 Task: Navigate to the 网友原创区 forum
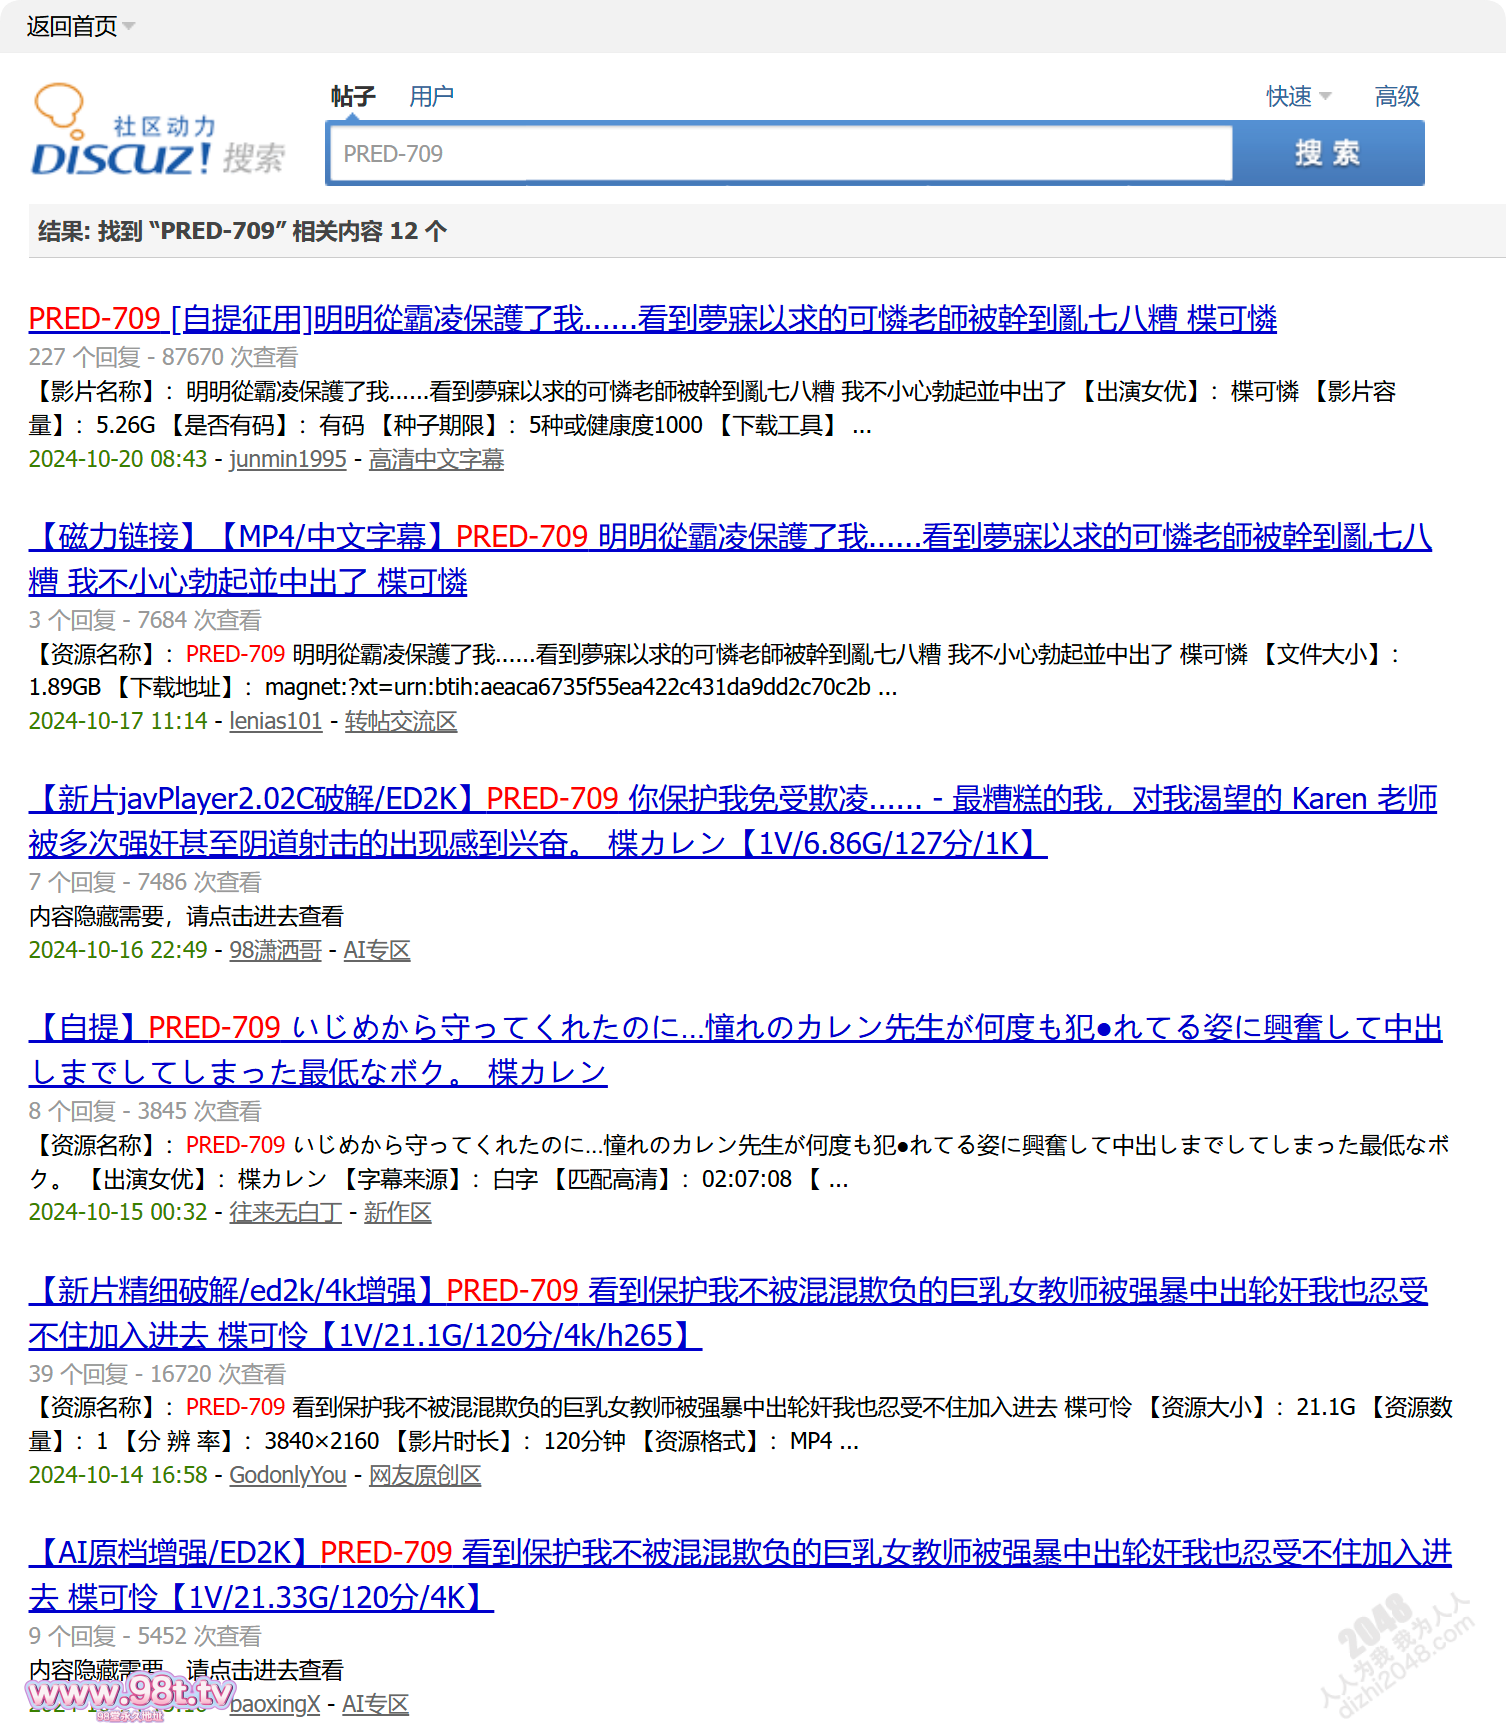click(425, 1475)
